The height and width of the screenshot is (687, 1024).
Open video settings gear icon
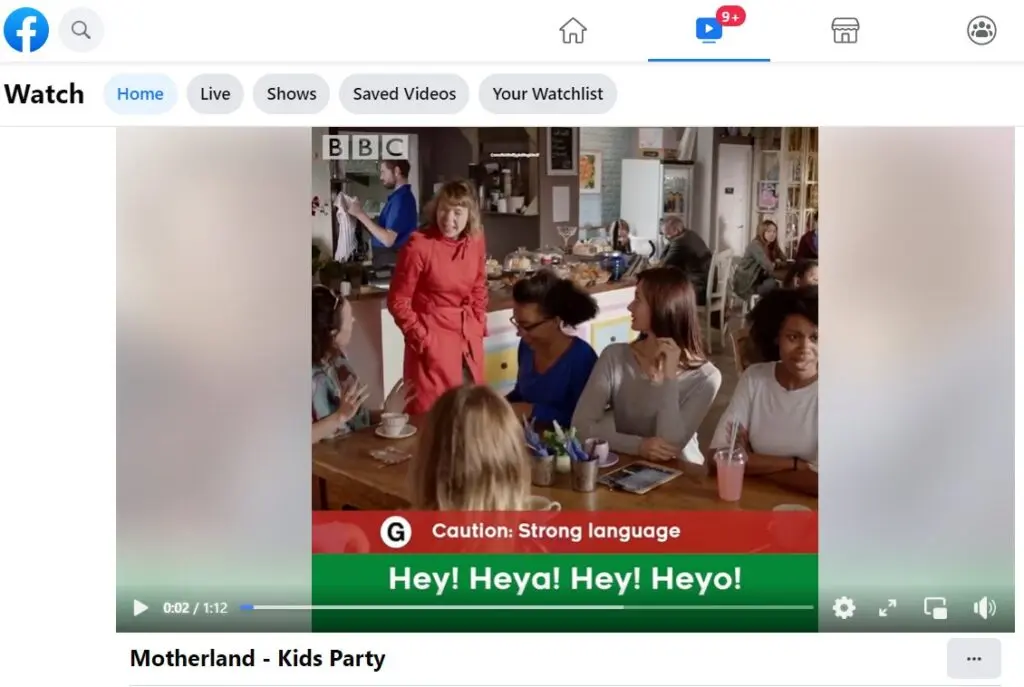tap(844, 608)
